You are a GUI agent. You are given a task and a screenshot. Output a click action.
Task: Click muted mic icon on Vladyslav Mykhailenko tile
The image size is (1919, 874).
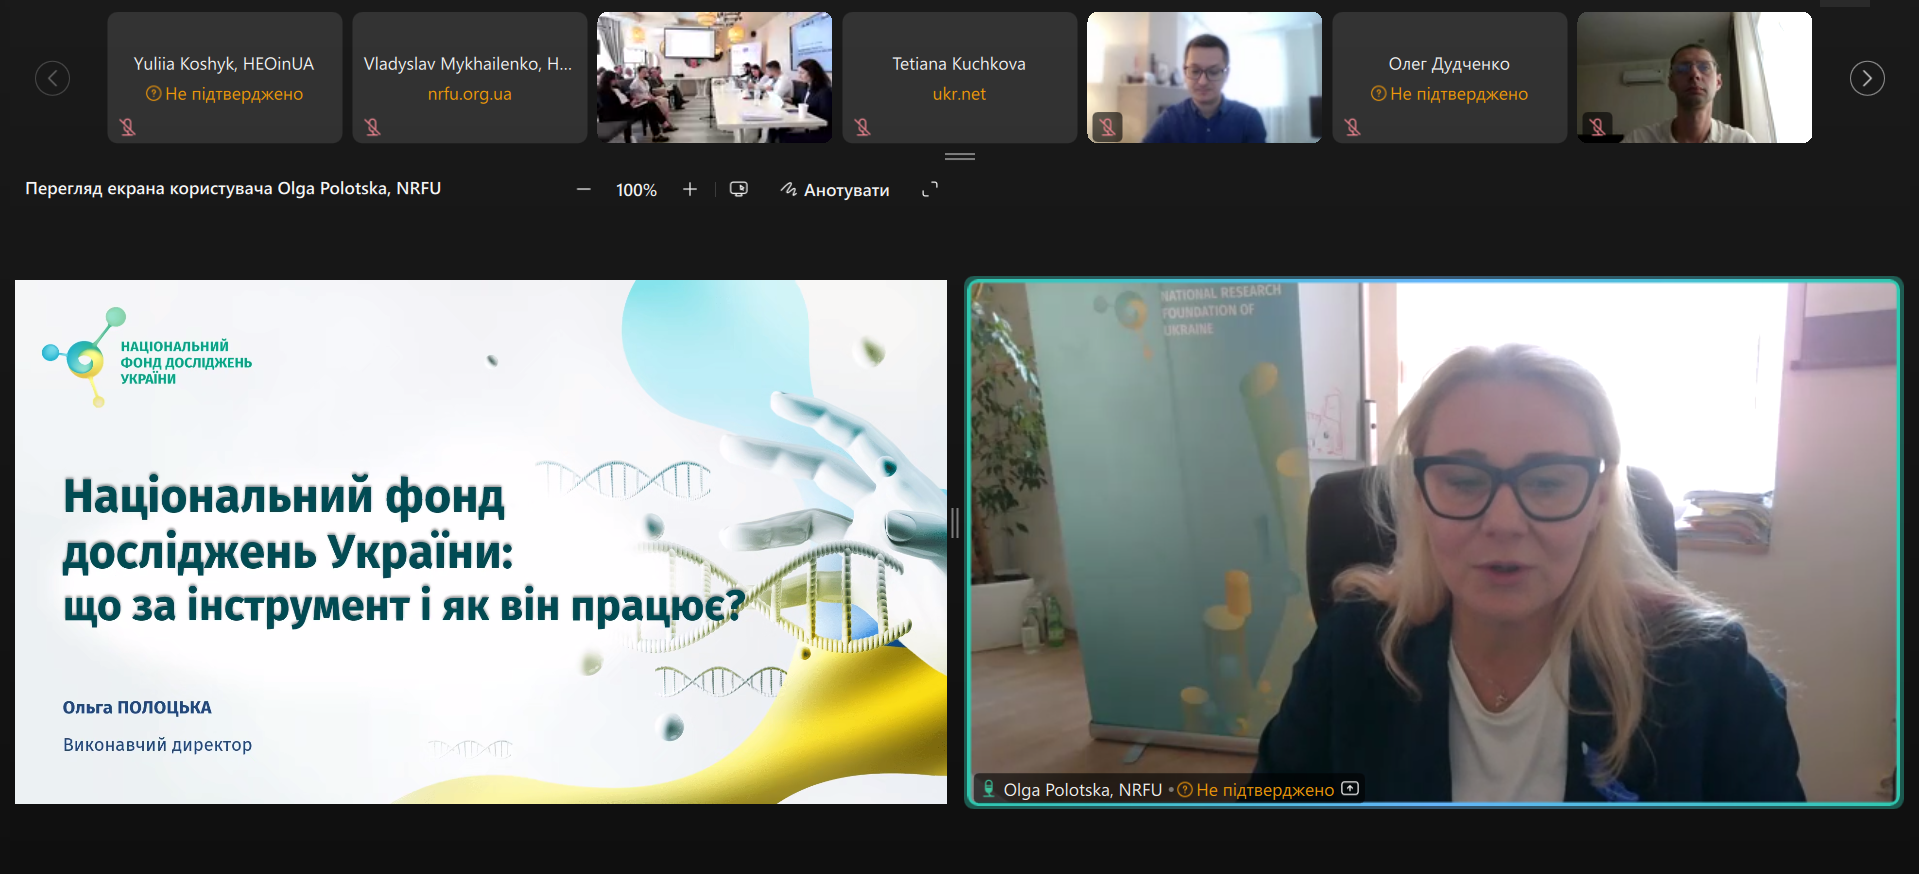click(x=373, y=127)
